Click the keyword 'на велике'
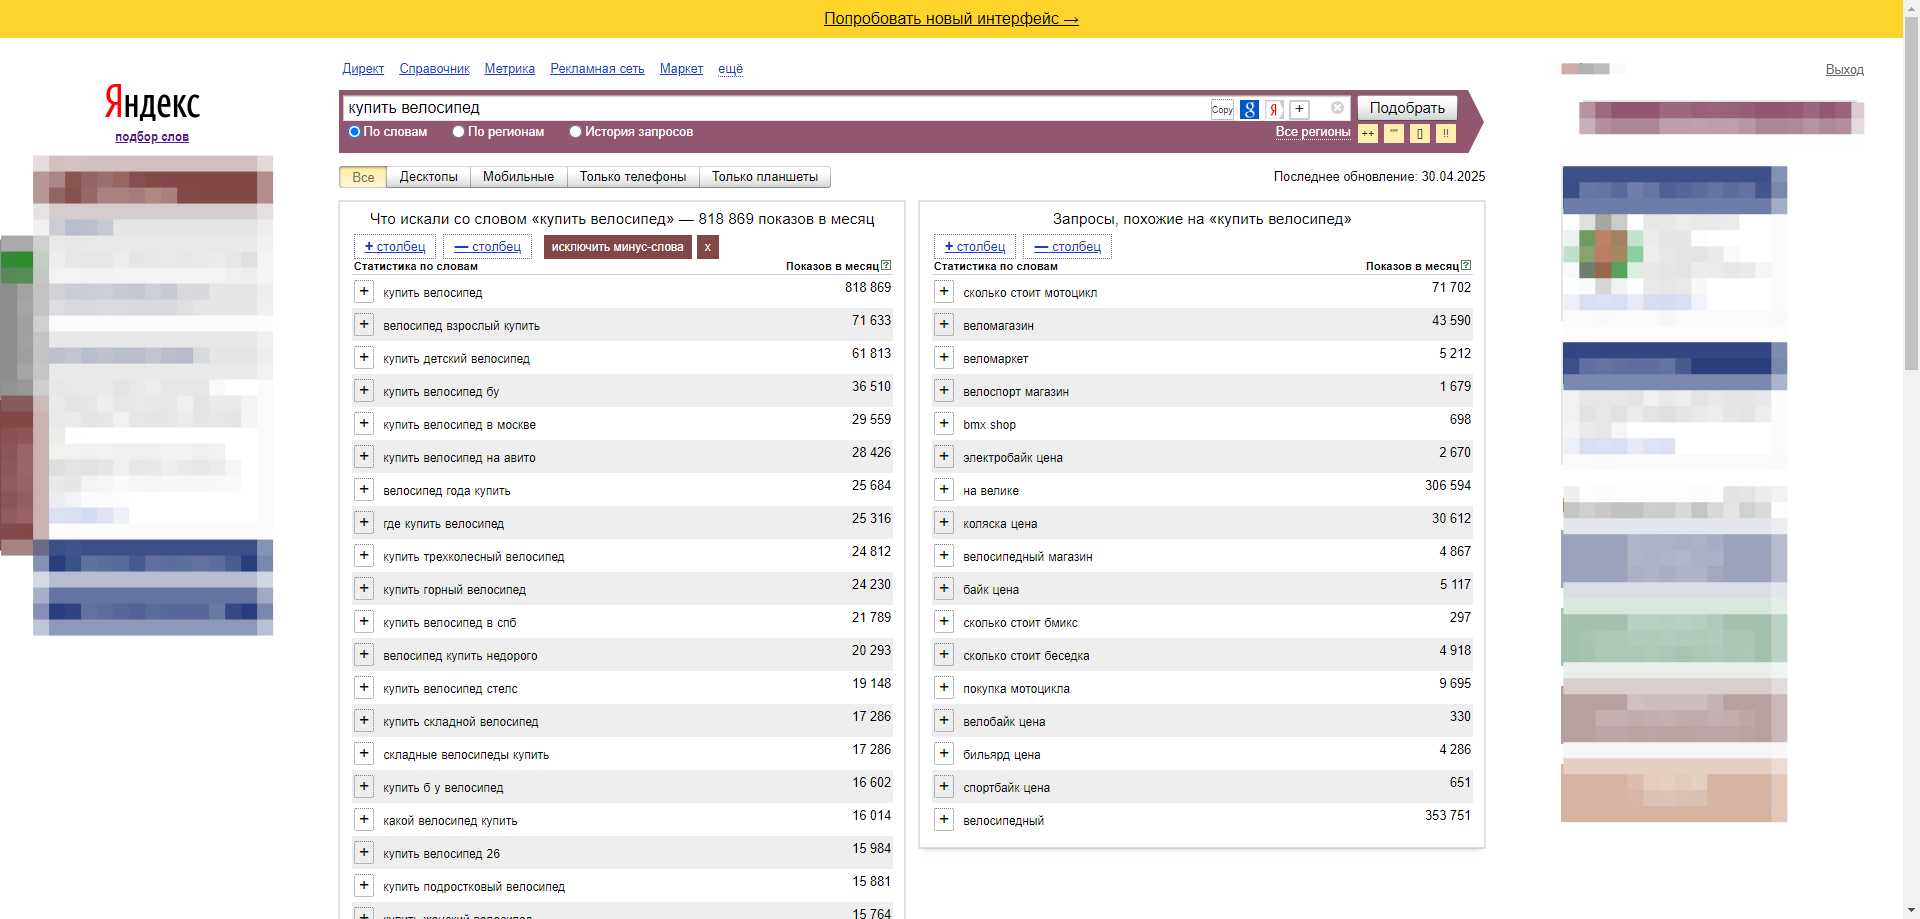1920x919 pixels. (x=990, y=491)
